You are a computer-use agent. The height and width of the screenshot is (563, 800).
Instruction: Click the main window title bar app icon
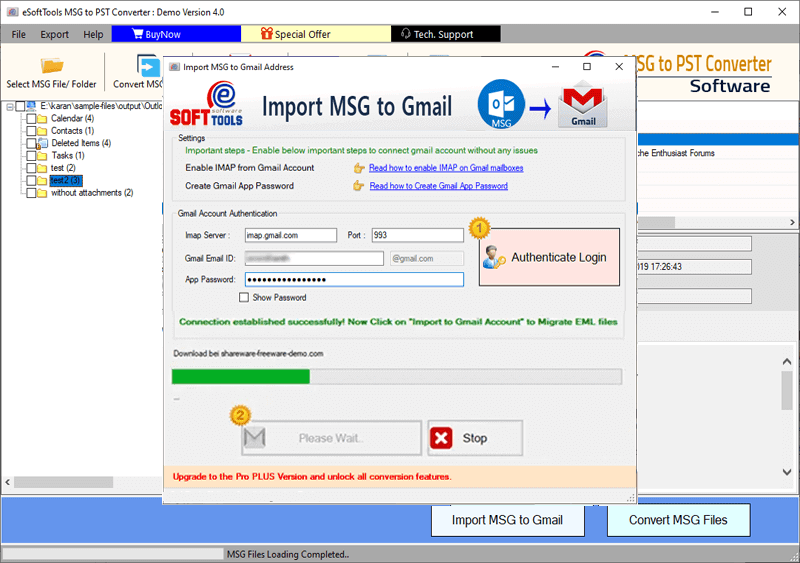pos(13,12)
